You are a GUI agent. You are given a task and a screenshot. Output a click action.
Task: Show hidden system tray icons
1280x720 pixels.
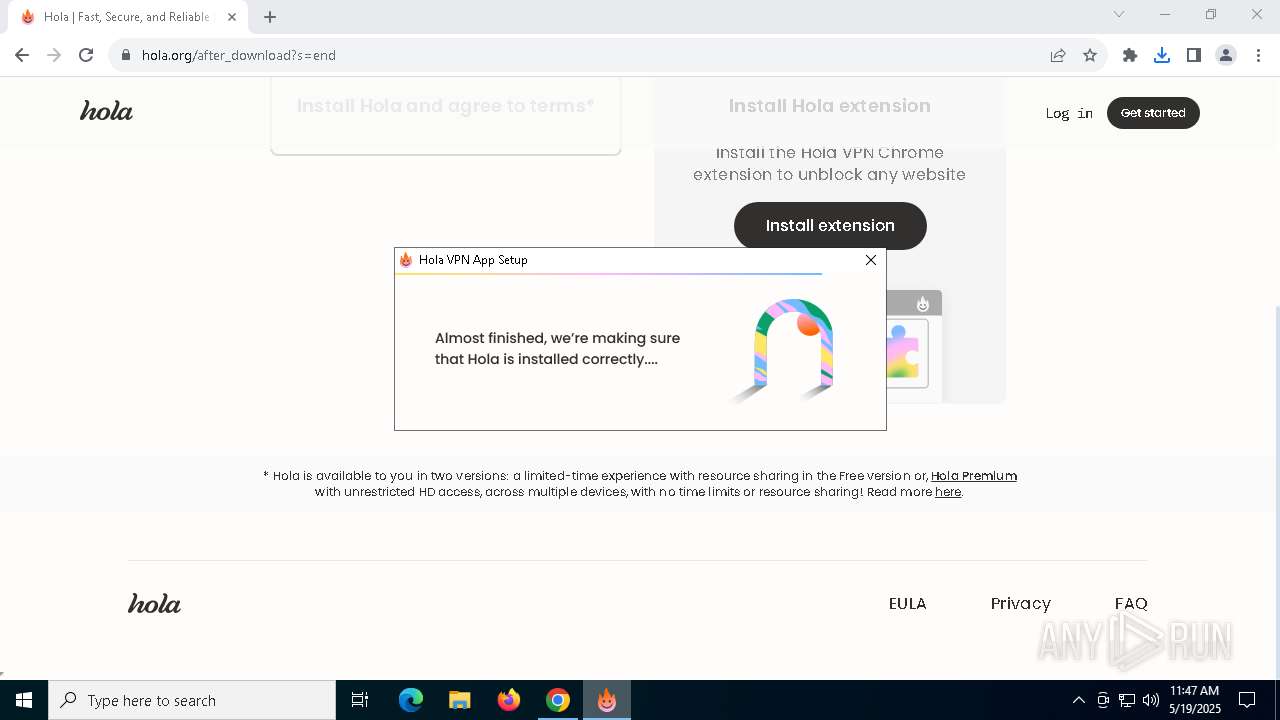click(1078, 700)
